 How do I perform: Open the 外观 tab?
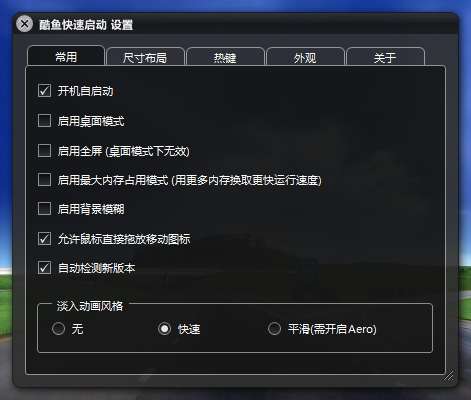tap(305, 58)
